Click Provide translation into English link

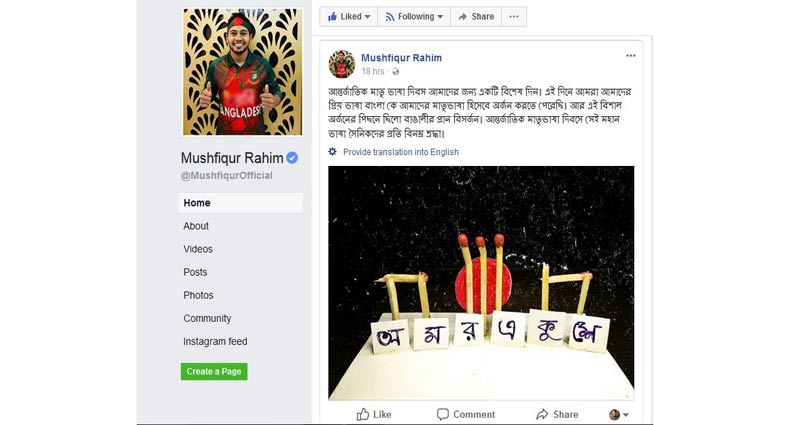(x=401, y=152)
